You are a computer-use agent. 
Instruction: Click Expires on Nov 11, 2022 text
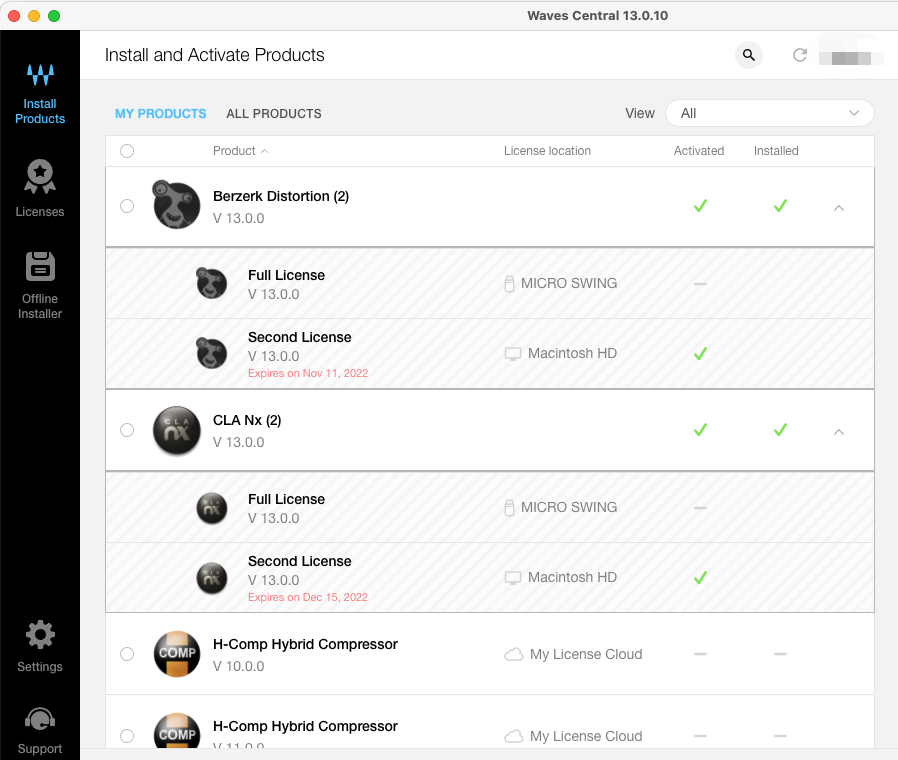pyautogui.click(x=308, y=373)
